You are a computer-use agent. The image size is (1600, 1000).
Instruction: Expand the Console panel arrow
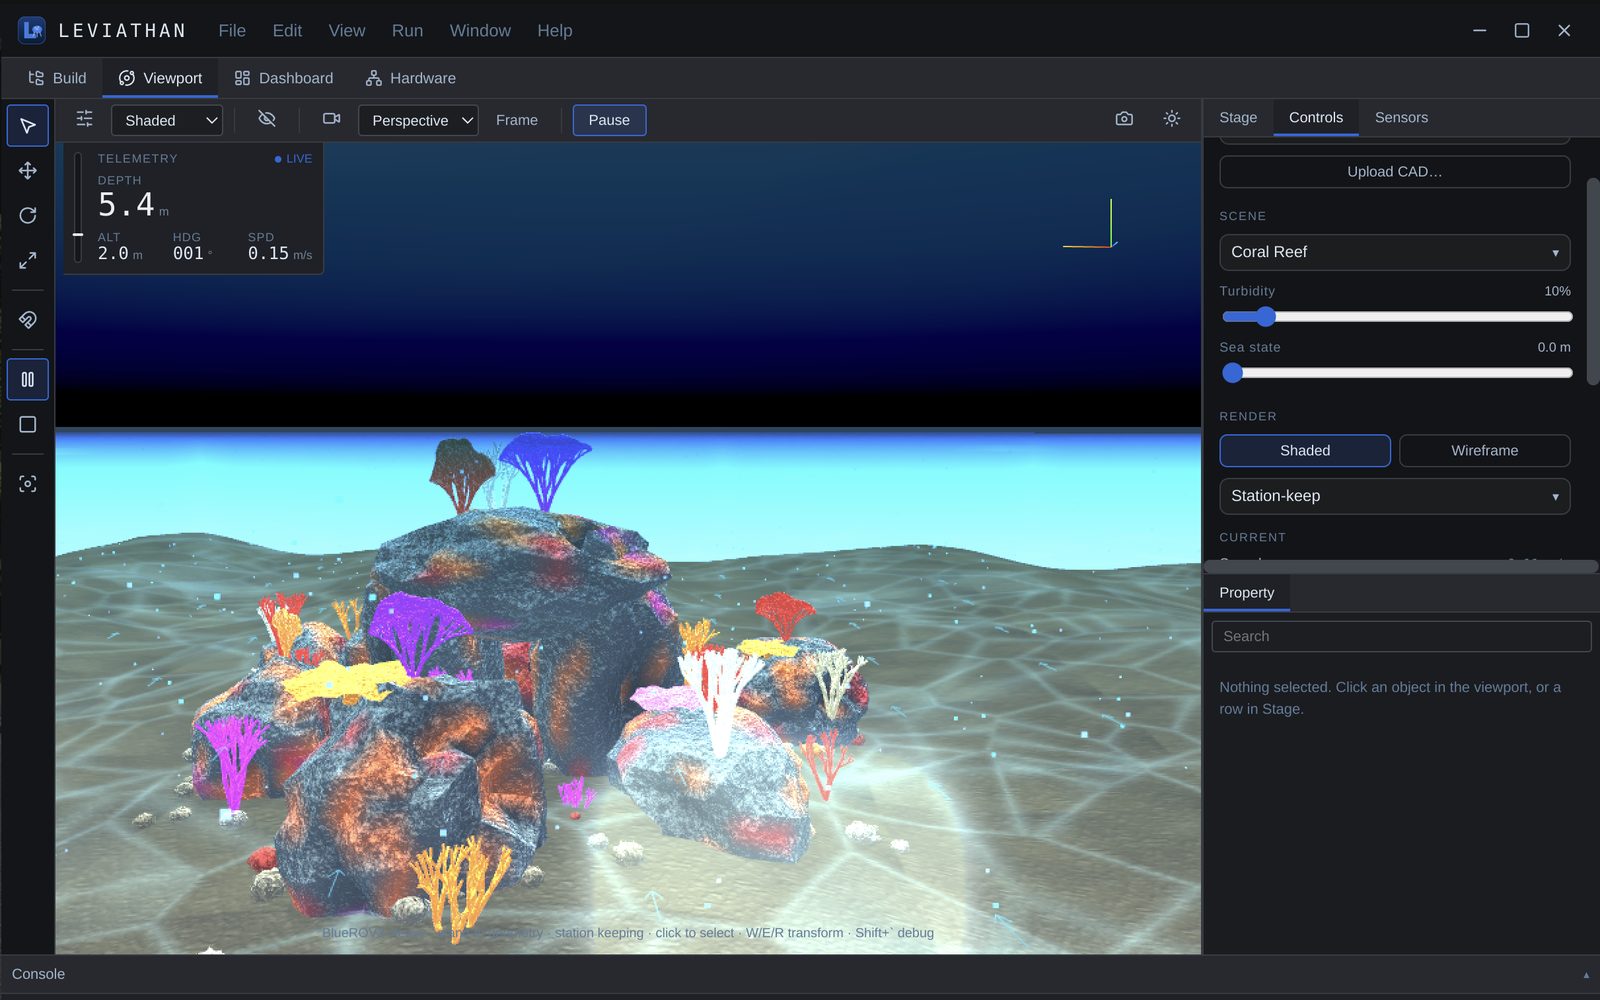tap(1586, 975)
